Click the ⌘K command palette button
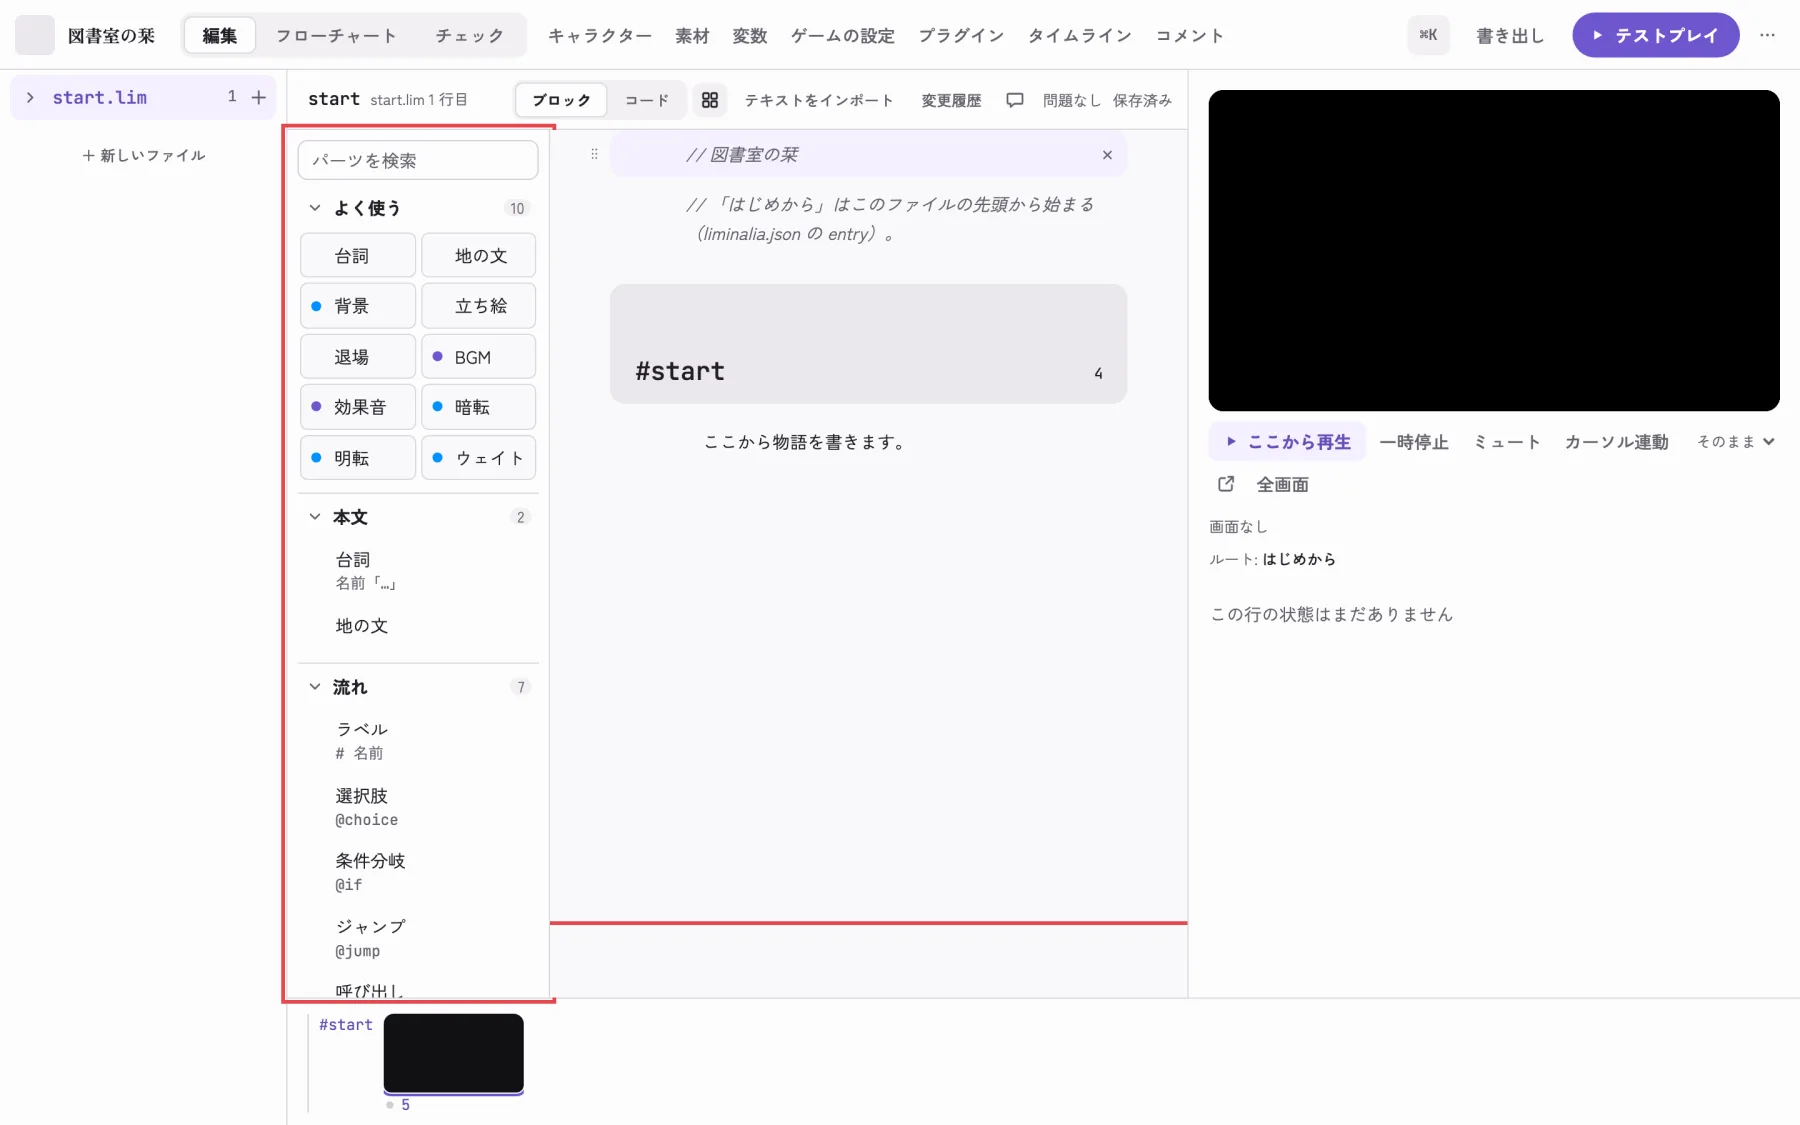This screenshot has width=1800, height=1125. (x=1428, y=35)
